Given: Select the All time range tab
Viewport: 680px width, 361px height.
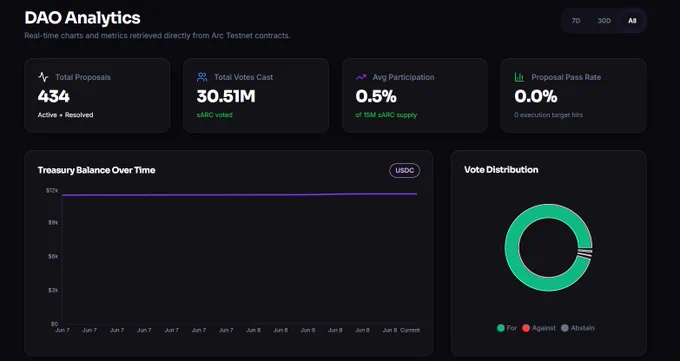Looking at the screenshot, I should pyautogui.click(x=632, y=21).
